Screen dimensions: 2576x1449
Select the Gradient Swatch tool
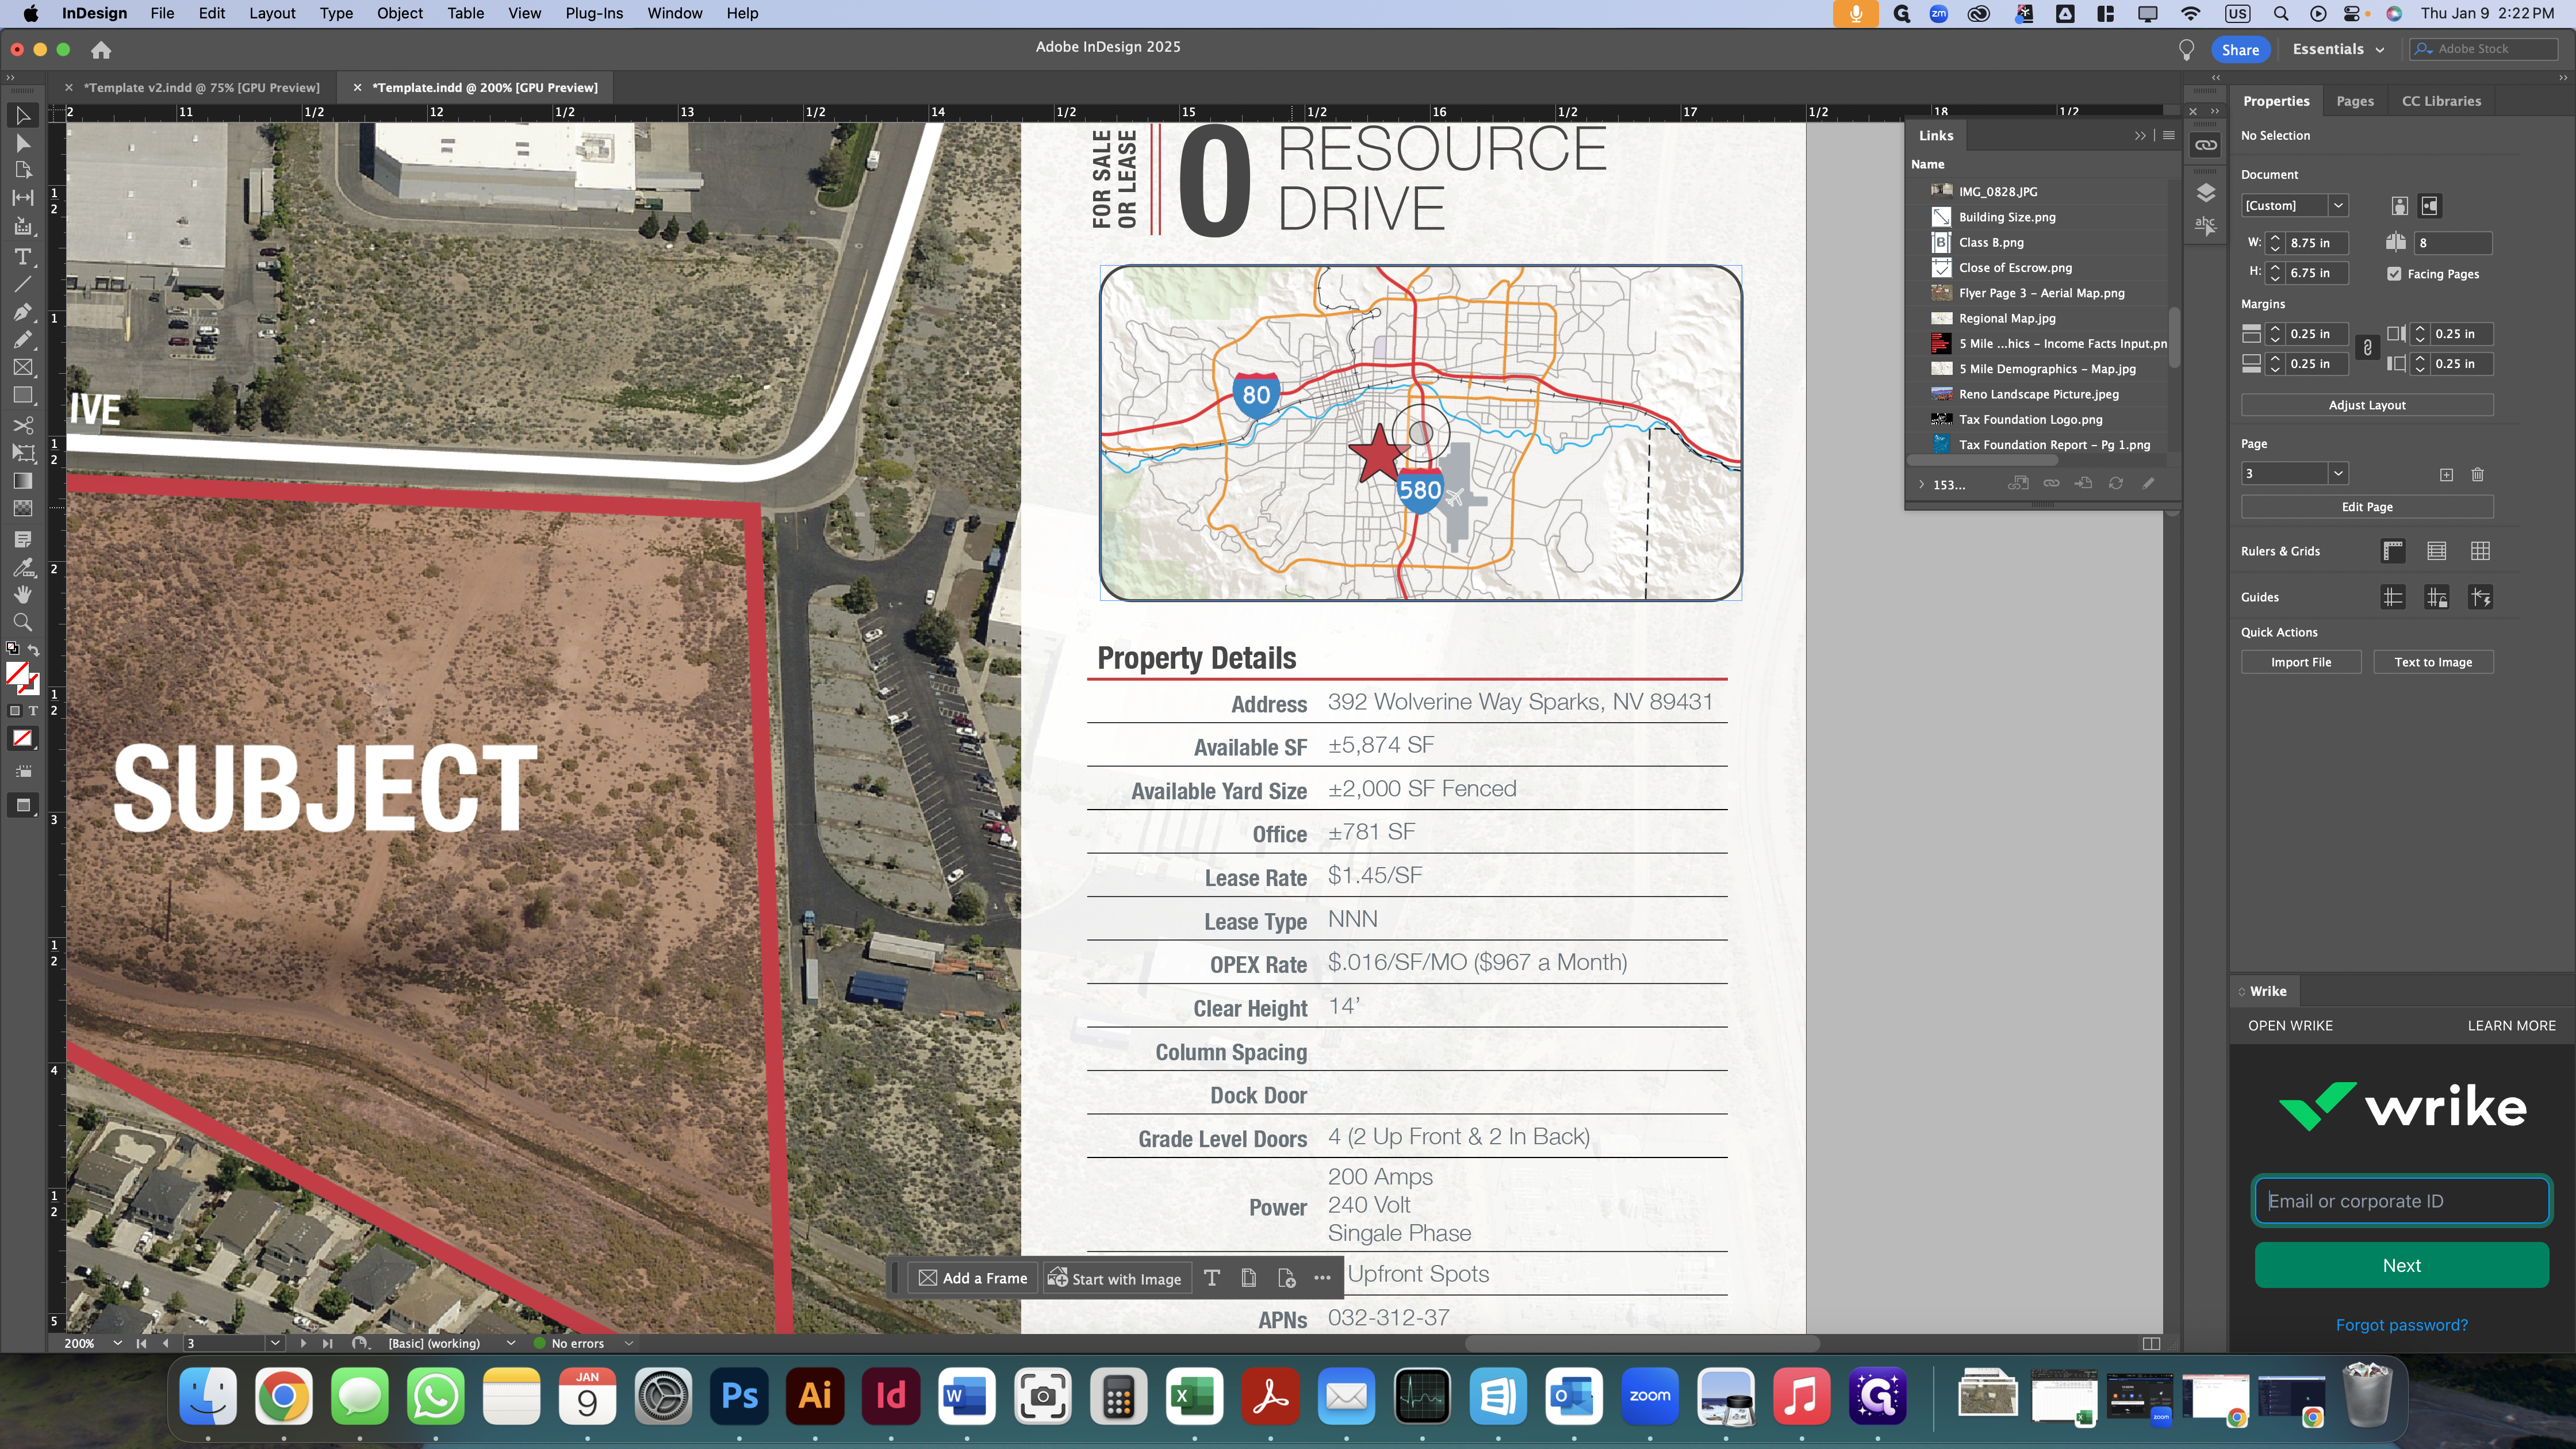point(22,481)
